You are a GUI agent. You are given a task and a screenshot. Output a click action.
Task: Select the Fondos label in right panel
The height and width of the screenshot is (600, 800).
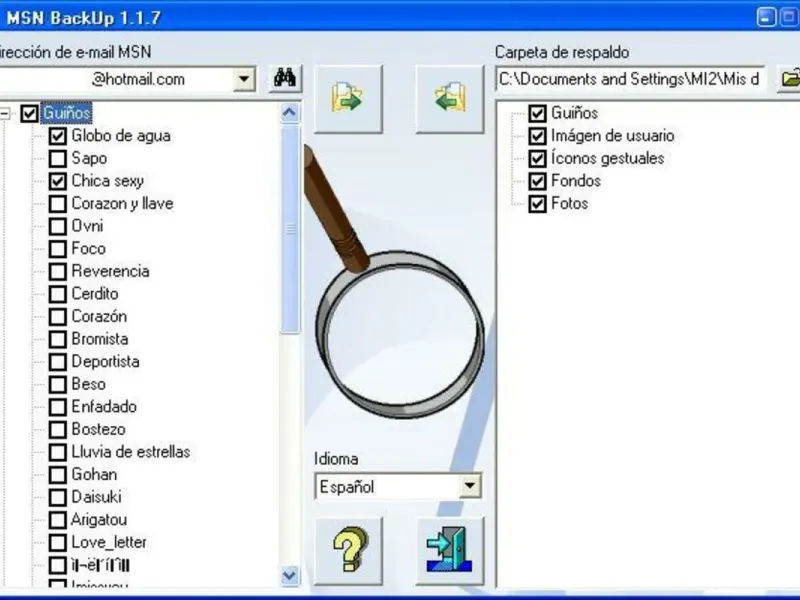576,181
